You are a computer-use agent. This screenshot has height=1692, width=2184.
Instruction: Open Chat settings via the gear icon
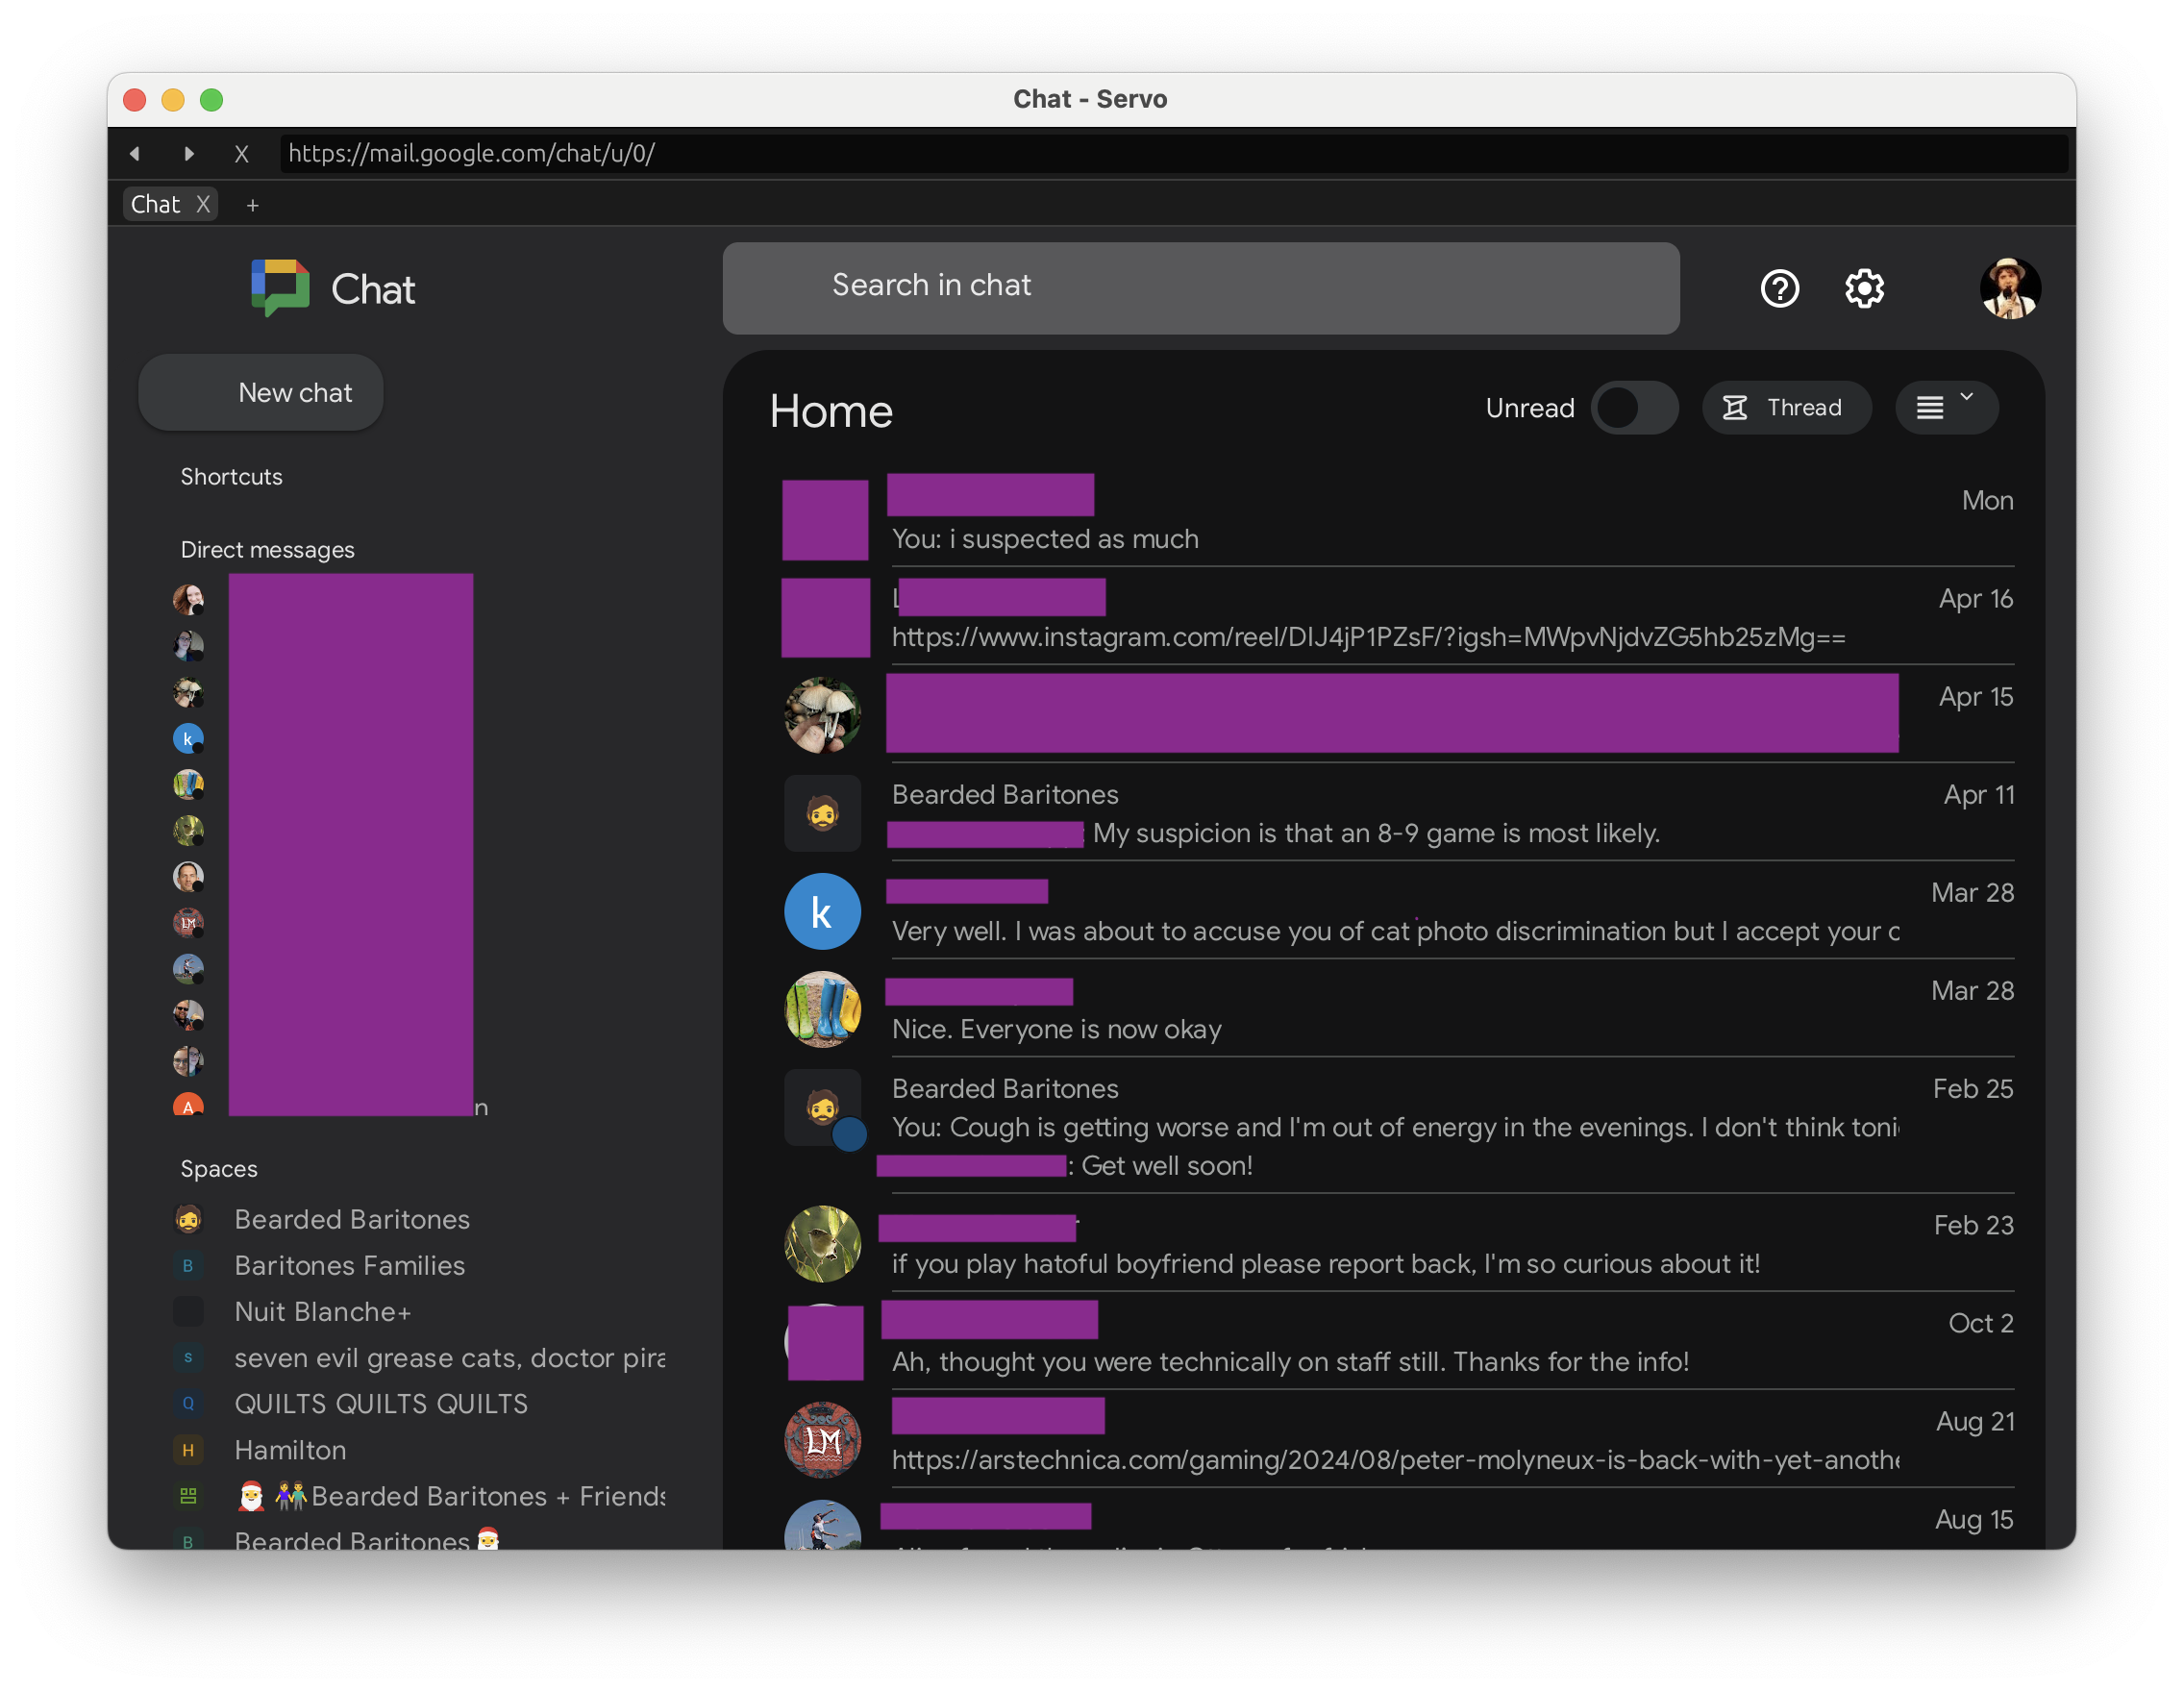click(x=1864, y=289)
